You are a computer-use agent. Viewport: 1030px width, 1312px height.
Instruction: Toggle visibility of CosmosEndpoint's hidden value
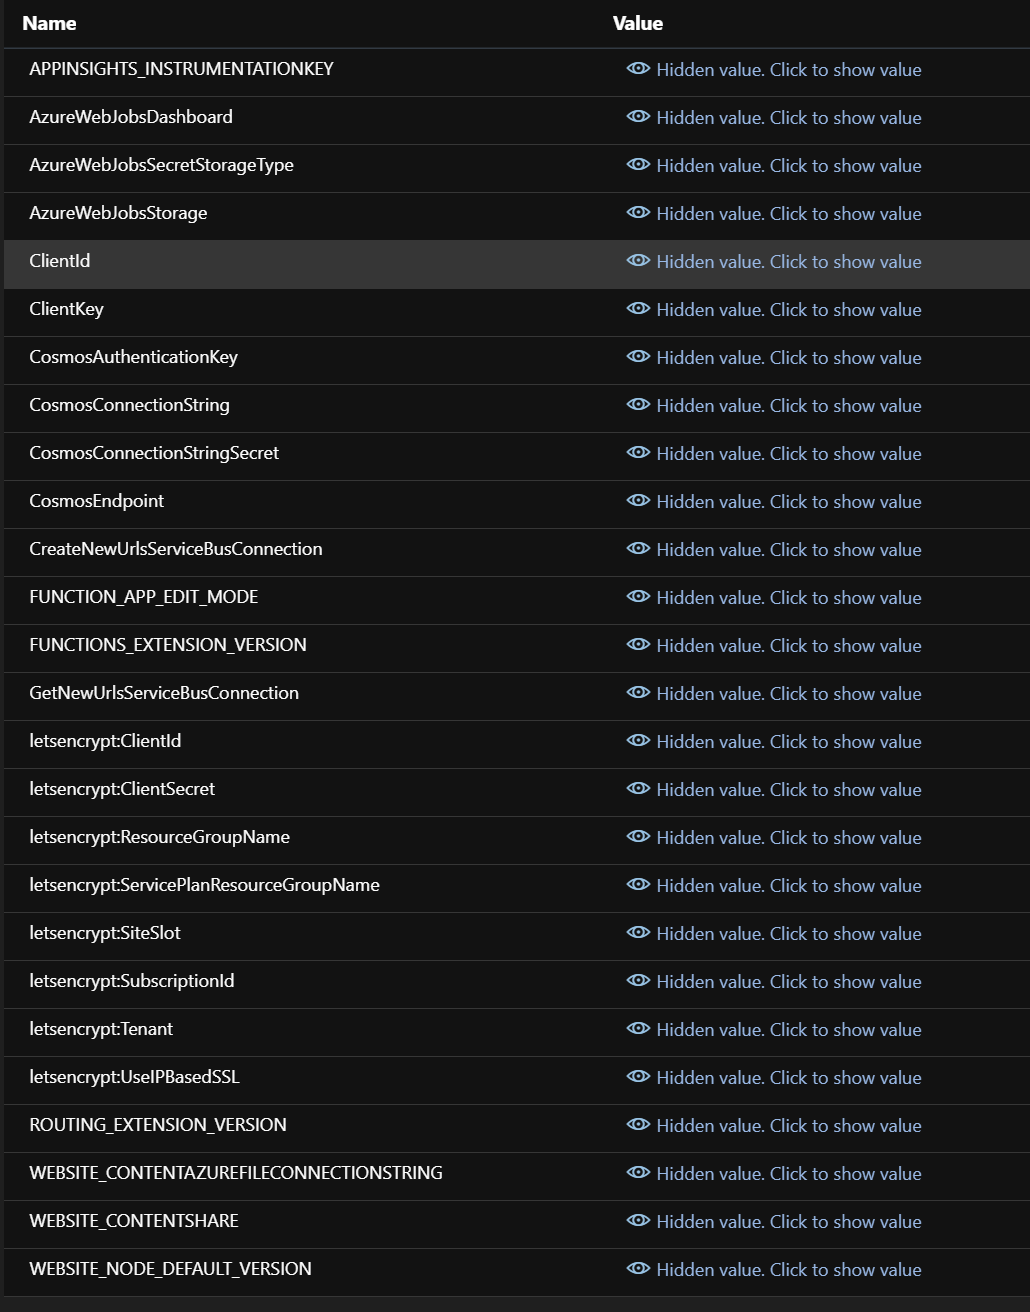tap(638, 501)
